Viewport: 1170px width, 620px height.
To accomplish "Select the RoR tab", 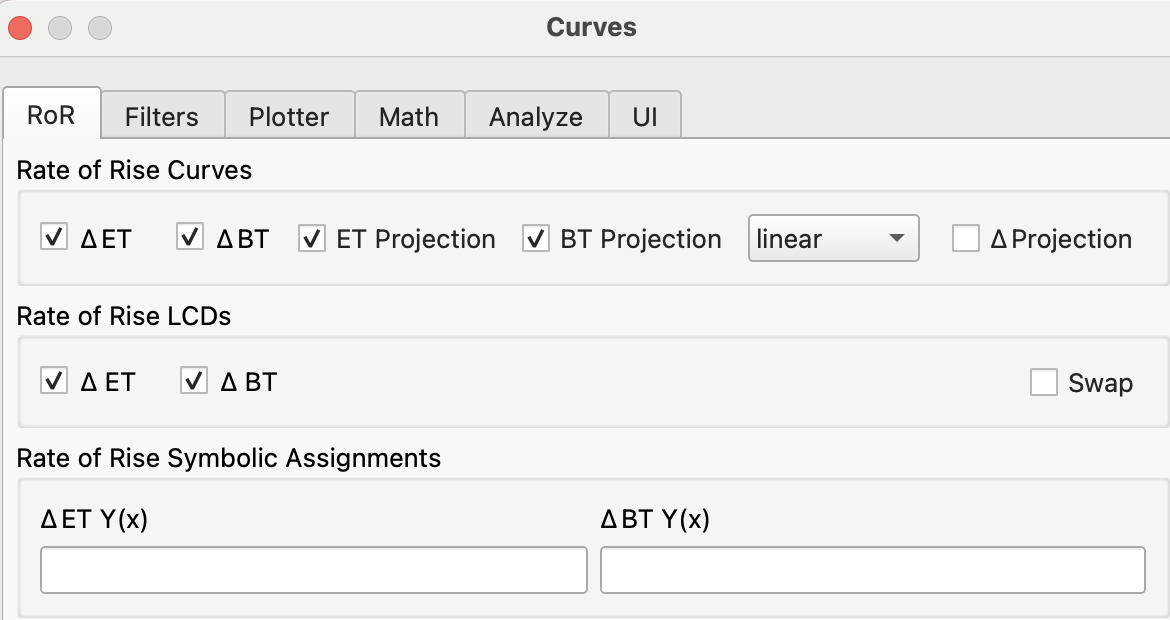I will tap(52, 115).
